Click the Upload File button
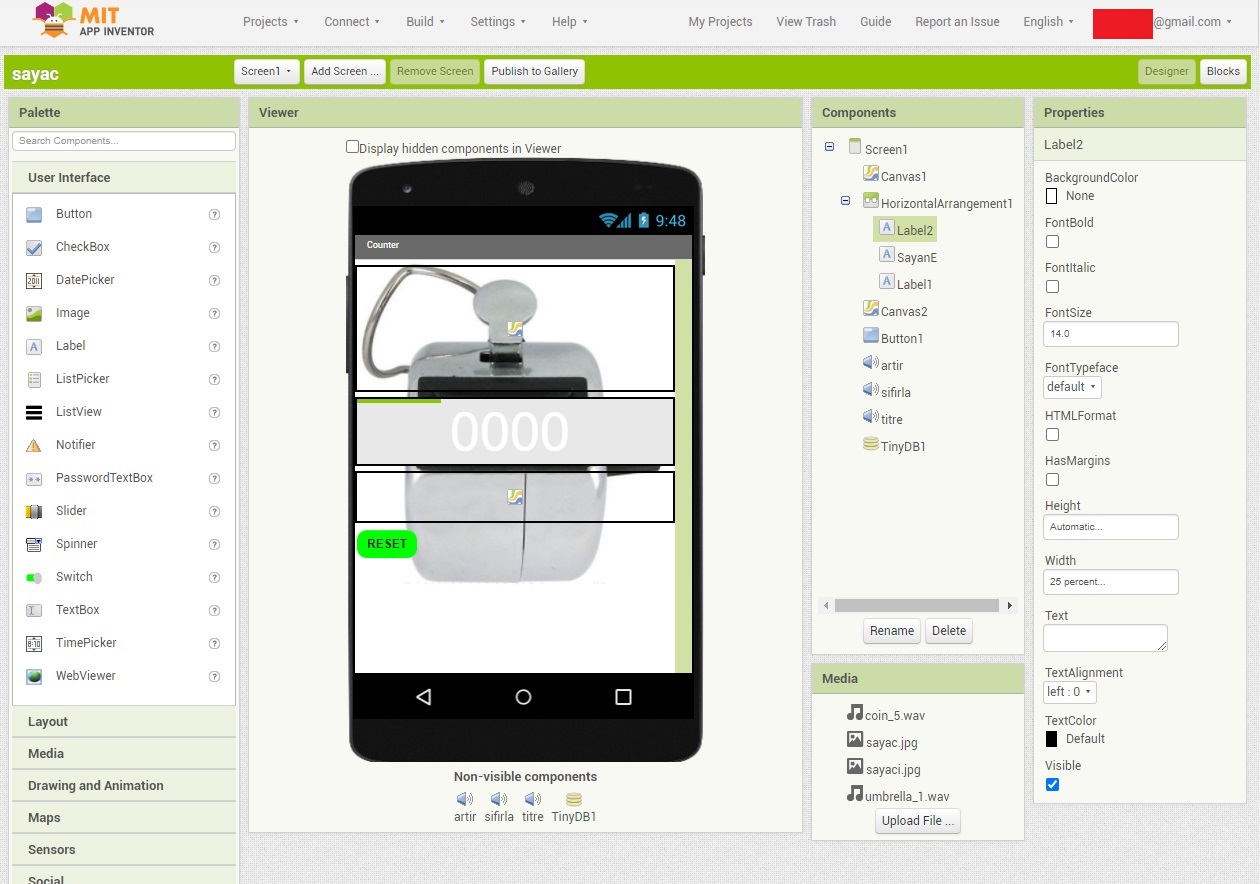The image size is (1260, 884). 918,821
